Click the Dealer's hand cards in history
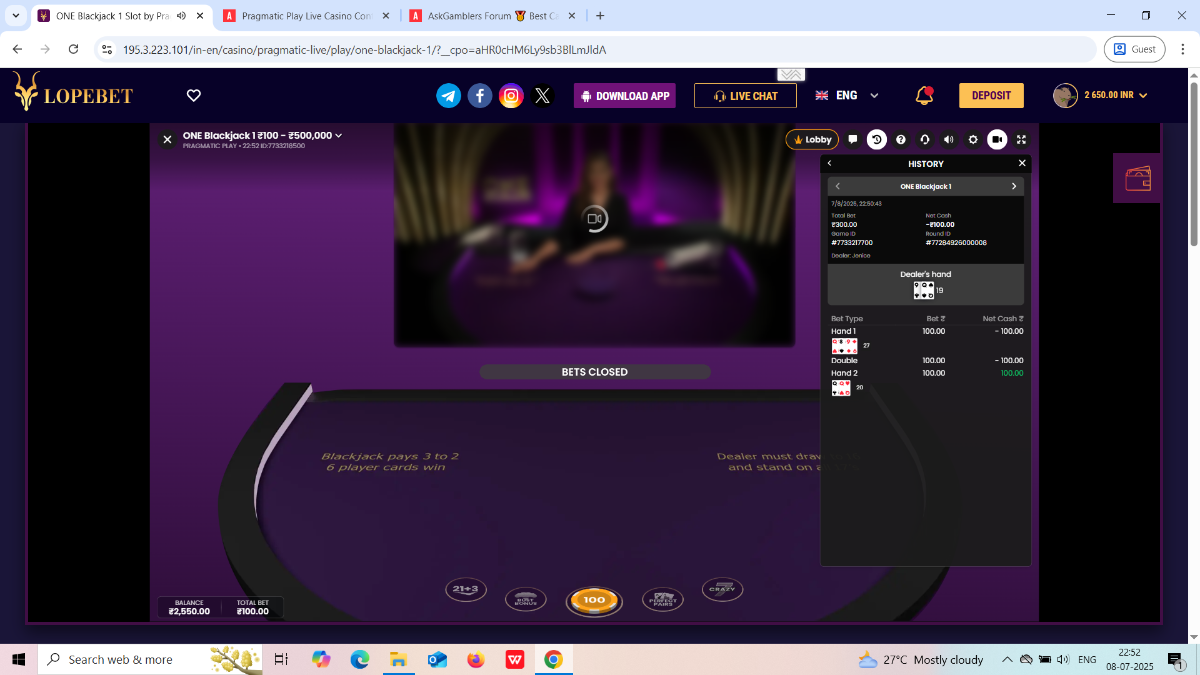 point(924,290)
